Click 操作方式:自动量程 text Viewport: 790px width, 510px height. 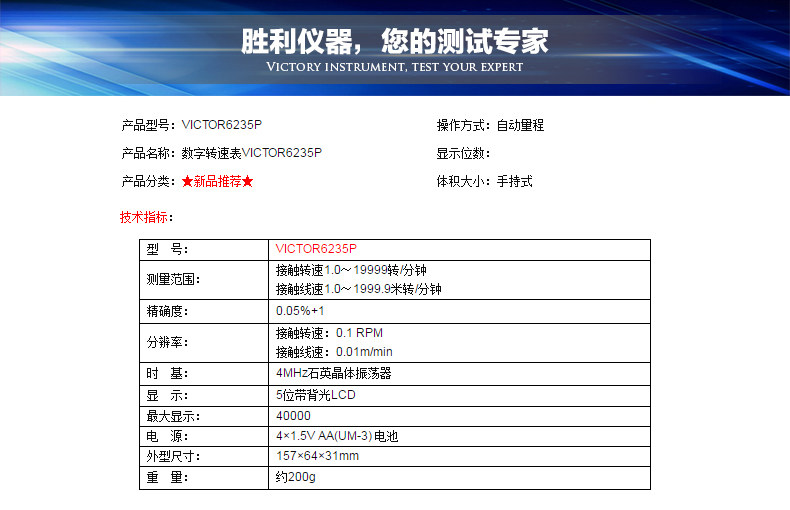(490, 125)
